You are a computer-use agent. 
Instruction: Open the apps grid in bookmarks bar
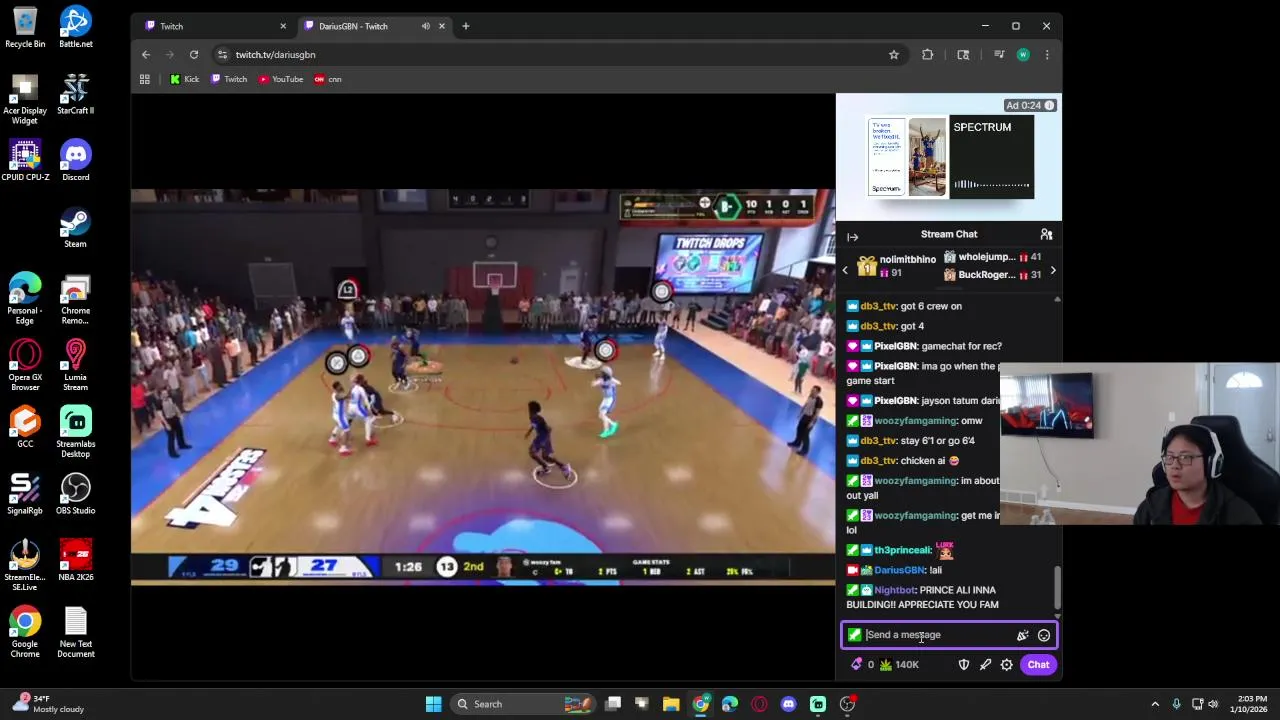(145, 79)
